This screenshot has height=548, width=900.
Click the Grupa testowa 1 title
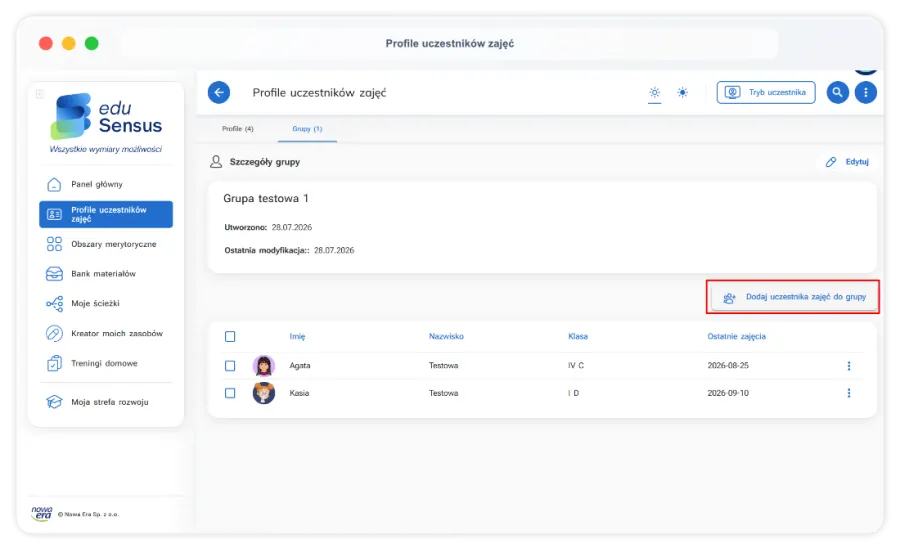pos(266,199)
